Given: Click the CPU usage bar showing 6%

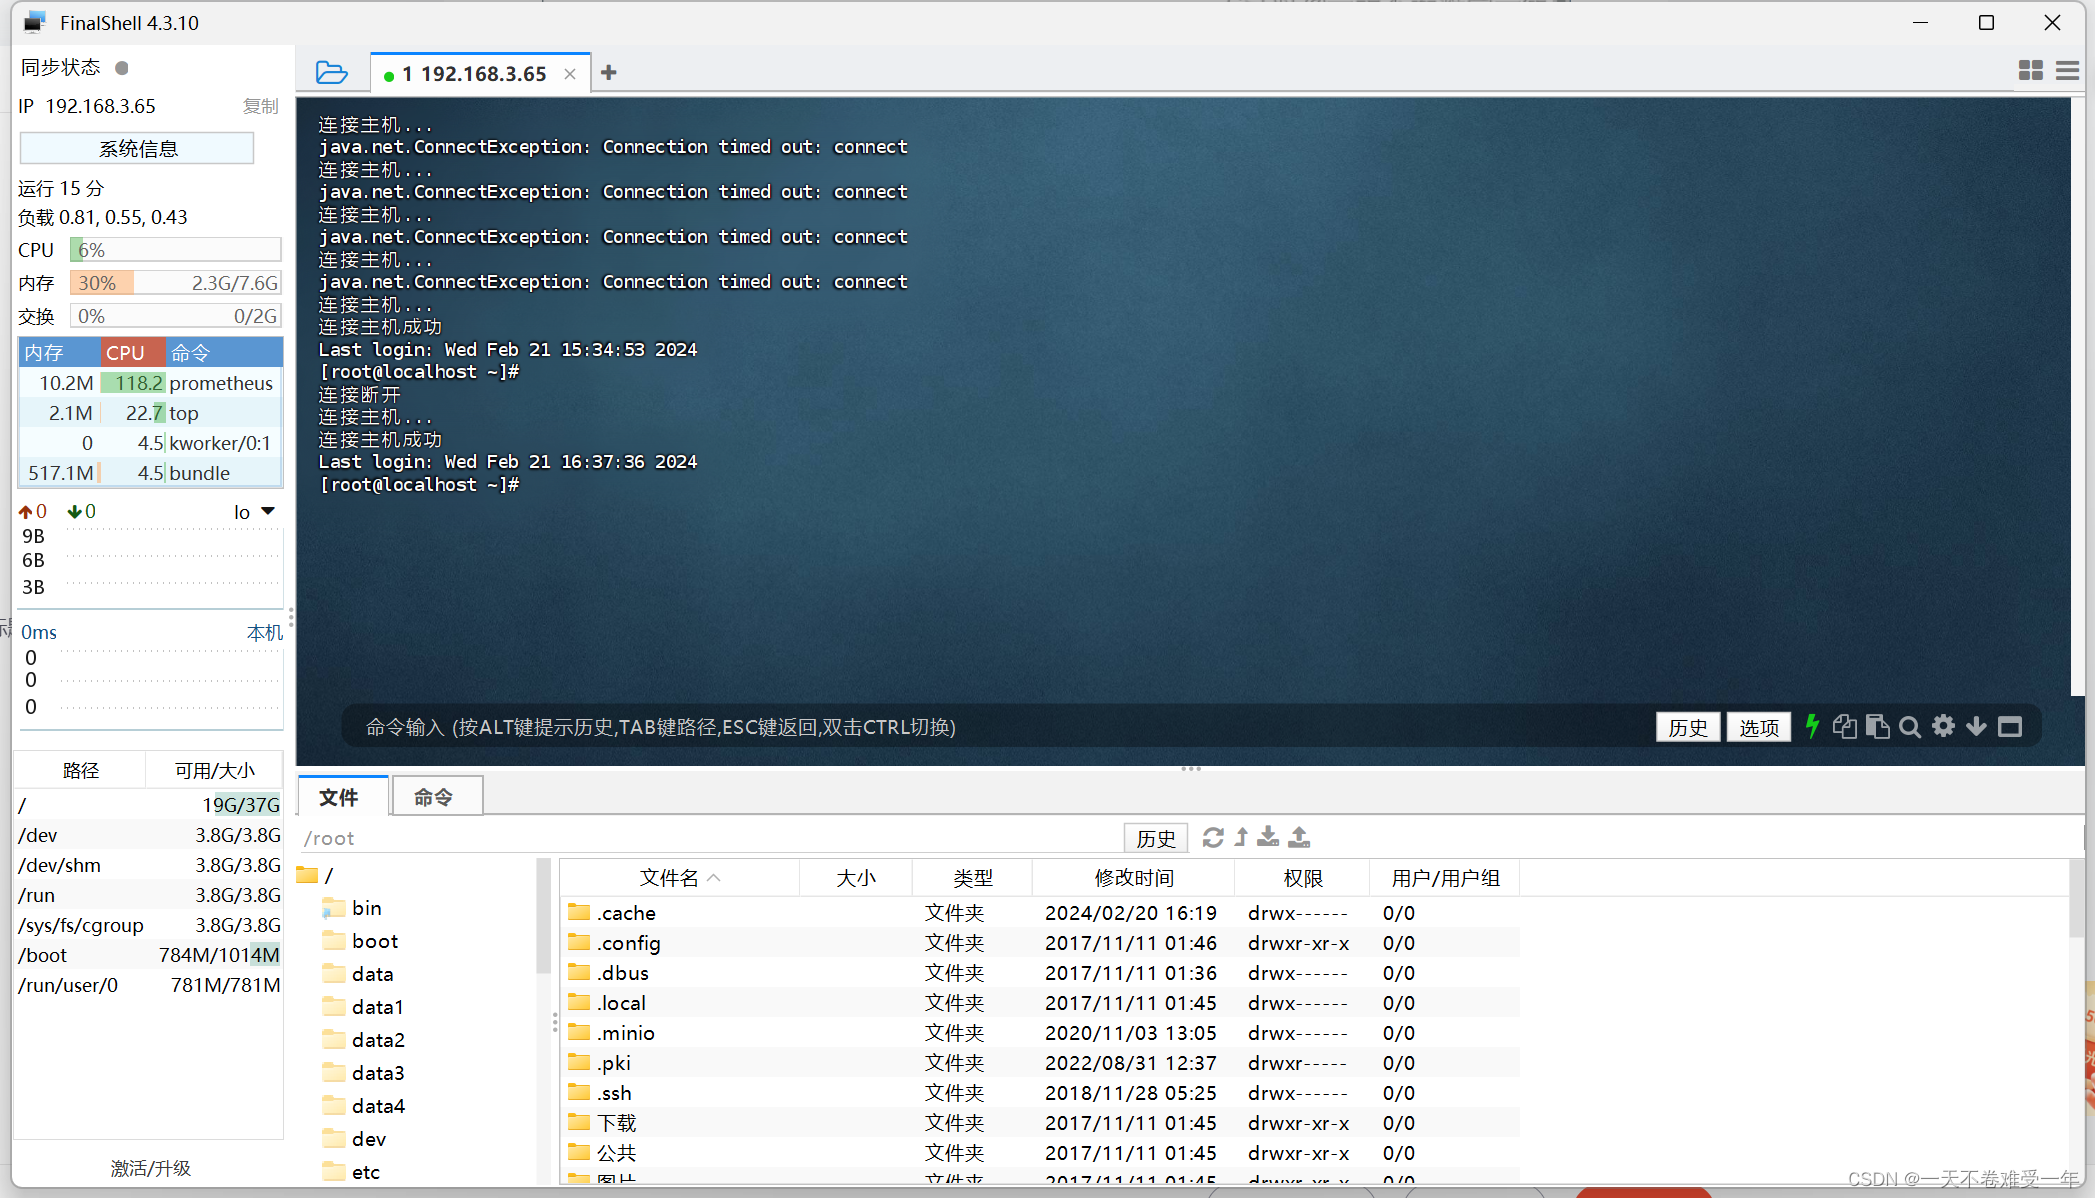Looking at the screenshot, I should coord(175,249).
